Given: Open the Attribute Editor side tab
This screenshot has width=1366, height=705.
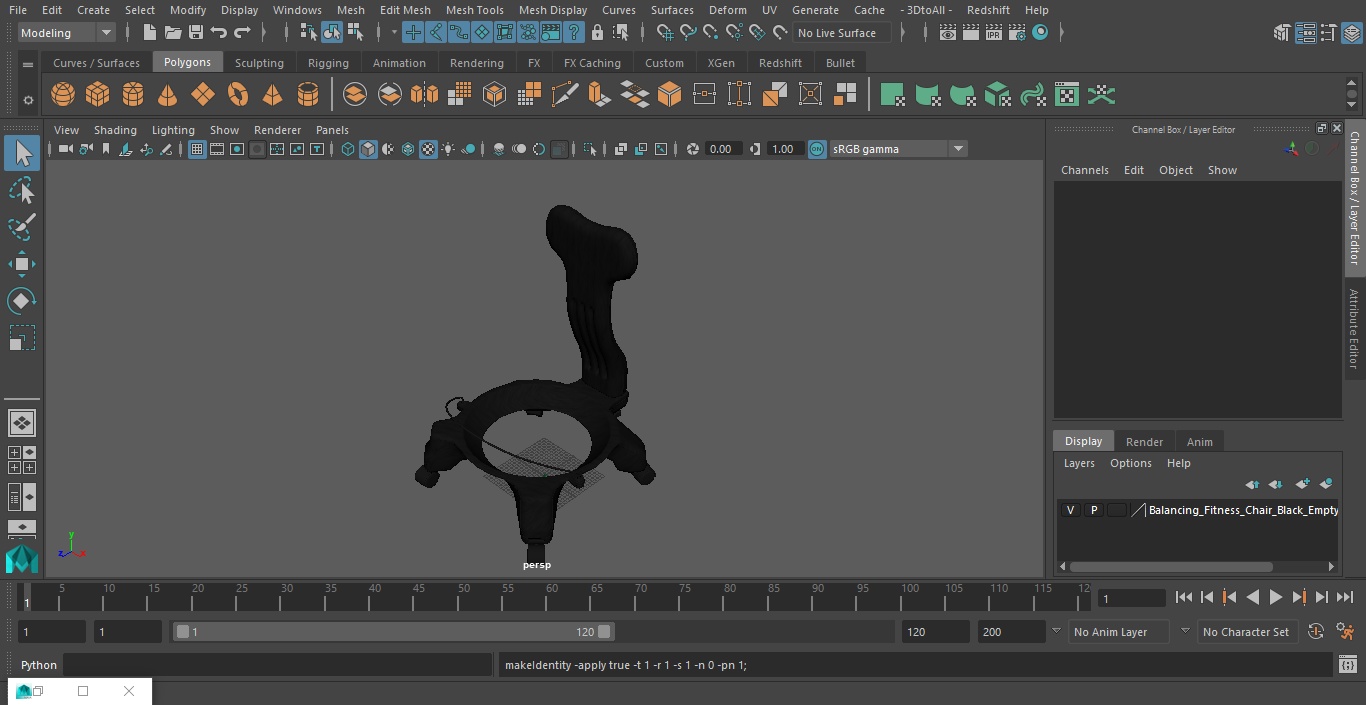Looking at the screenshot, I should pyautogui.click(x=1354, y=329).
